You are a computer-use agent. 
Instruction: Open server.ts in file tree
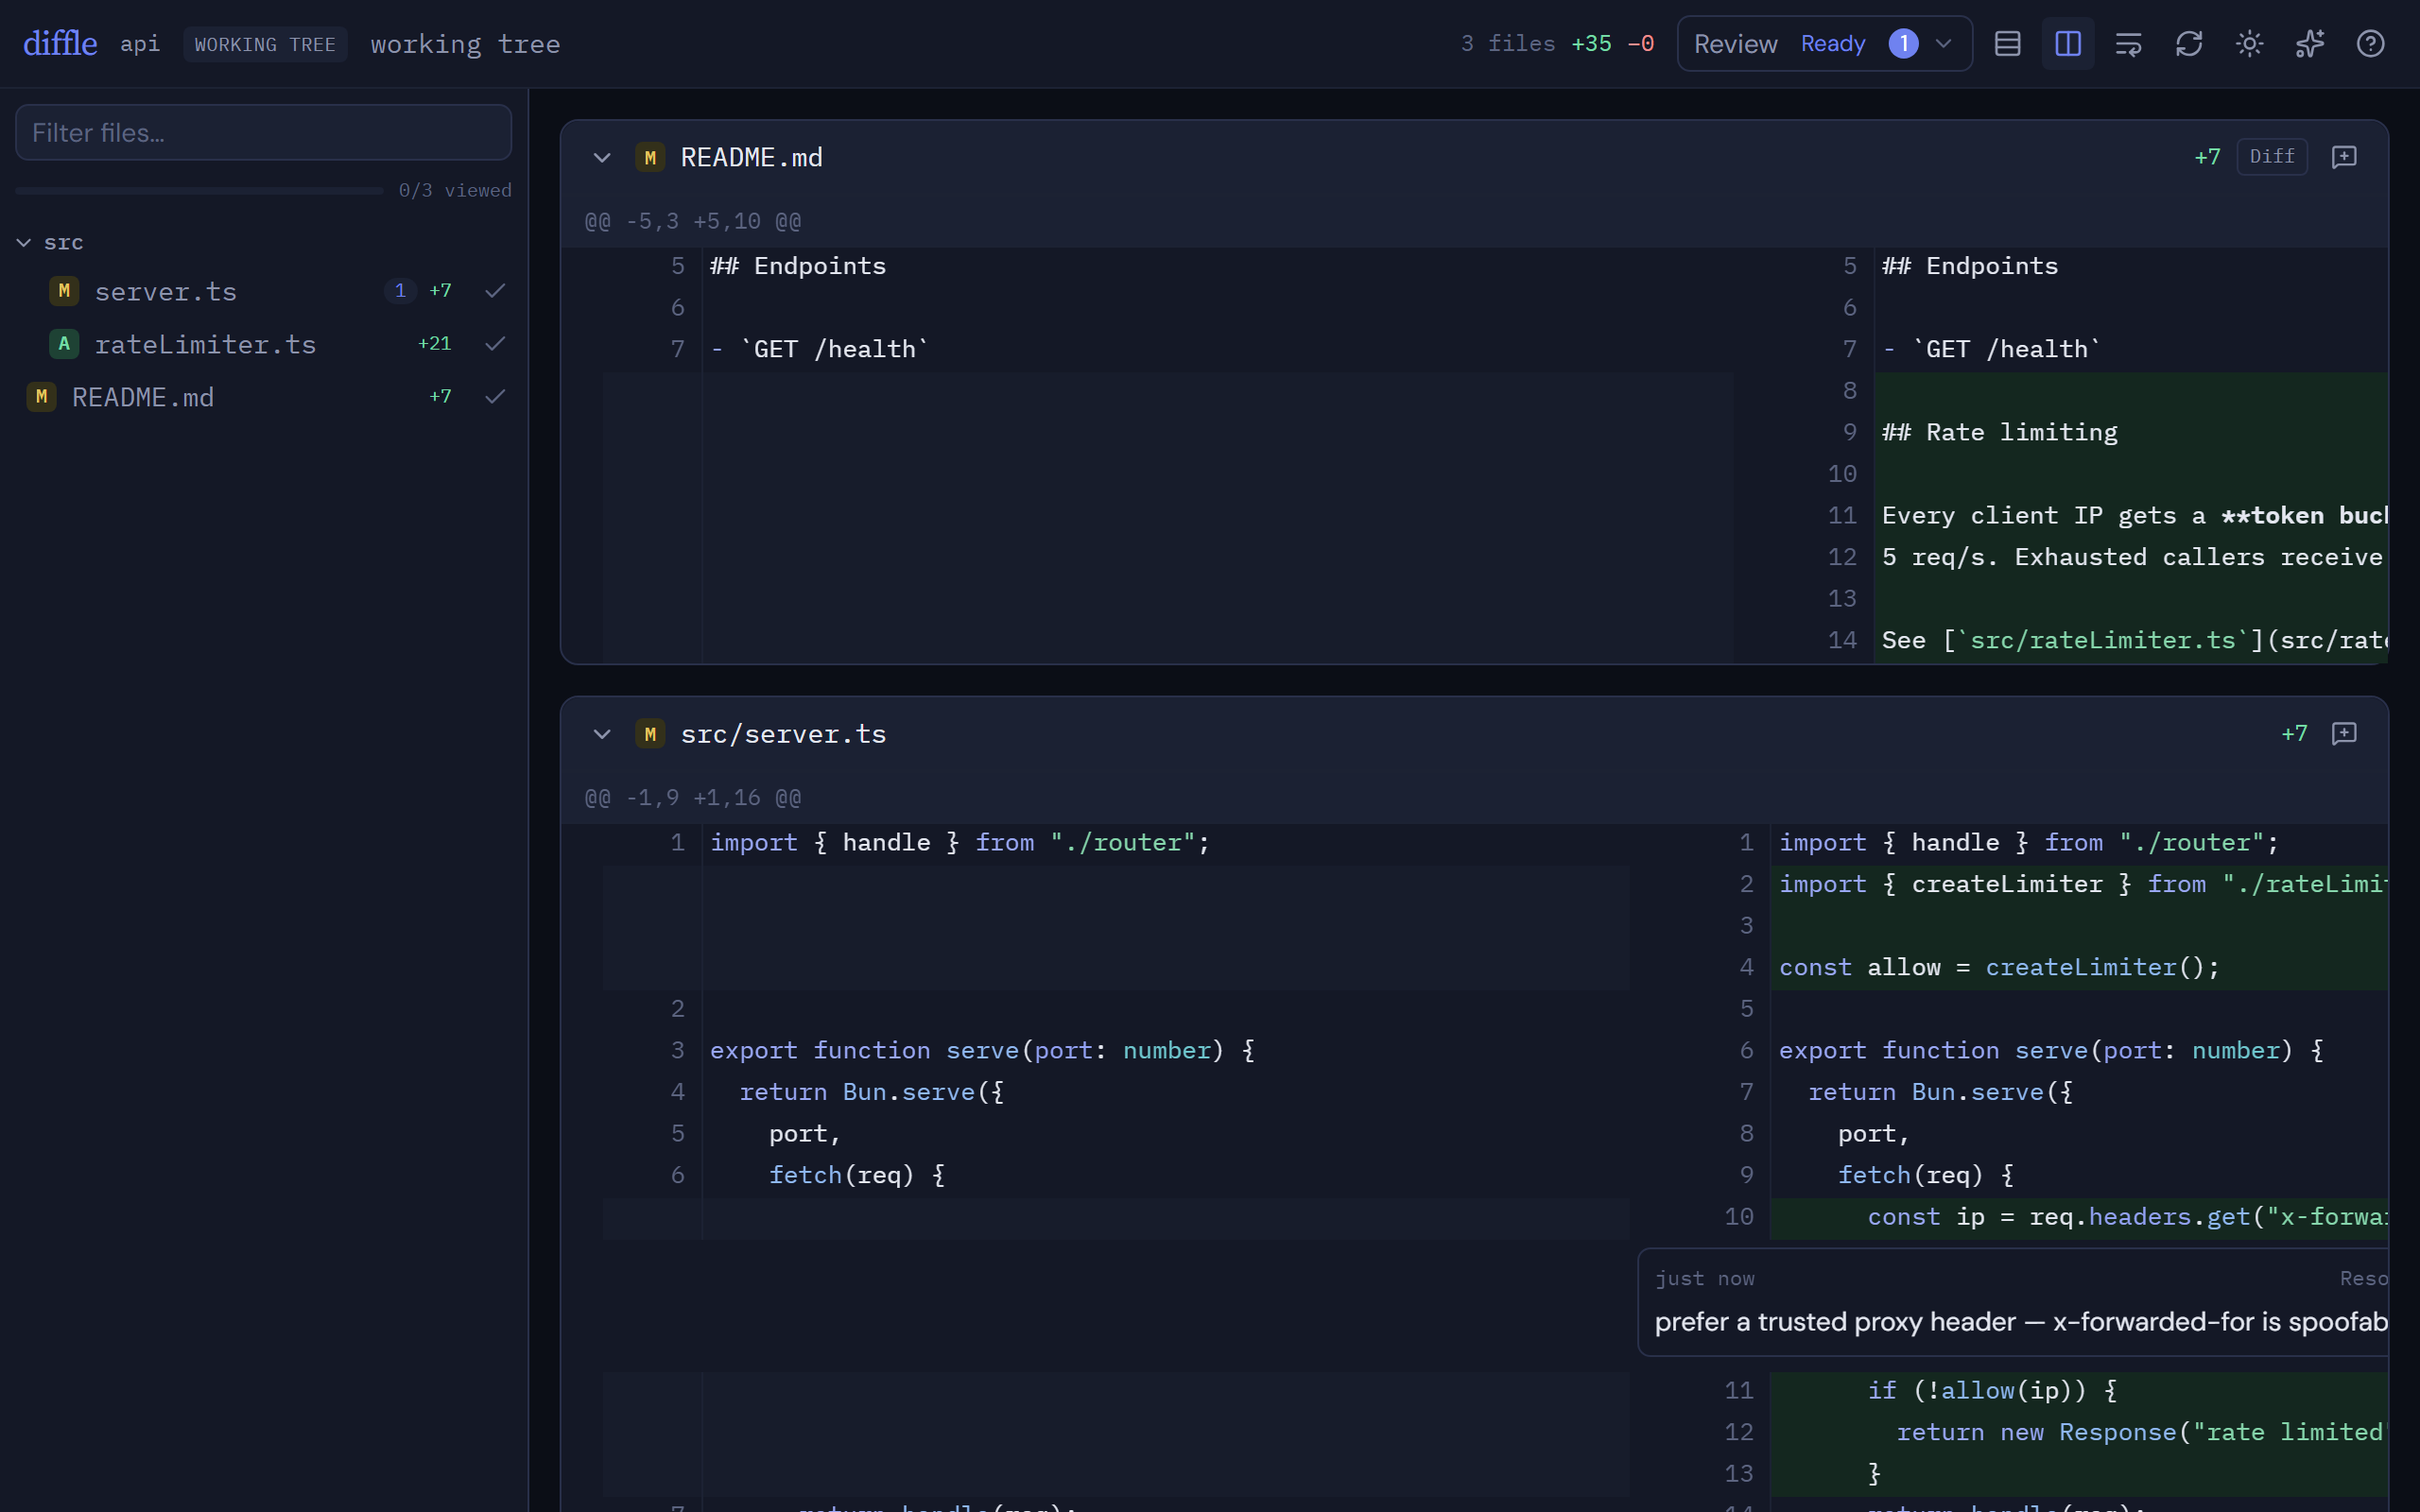point(166,291)
